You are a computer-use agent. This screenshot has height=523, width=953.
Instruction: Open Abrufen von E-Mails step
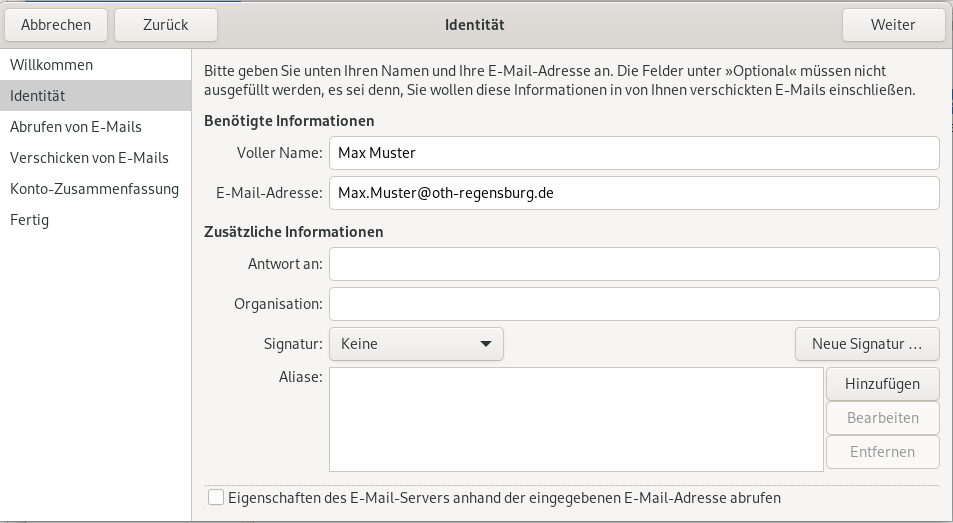point(75,127)
